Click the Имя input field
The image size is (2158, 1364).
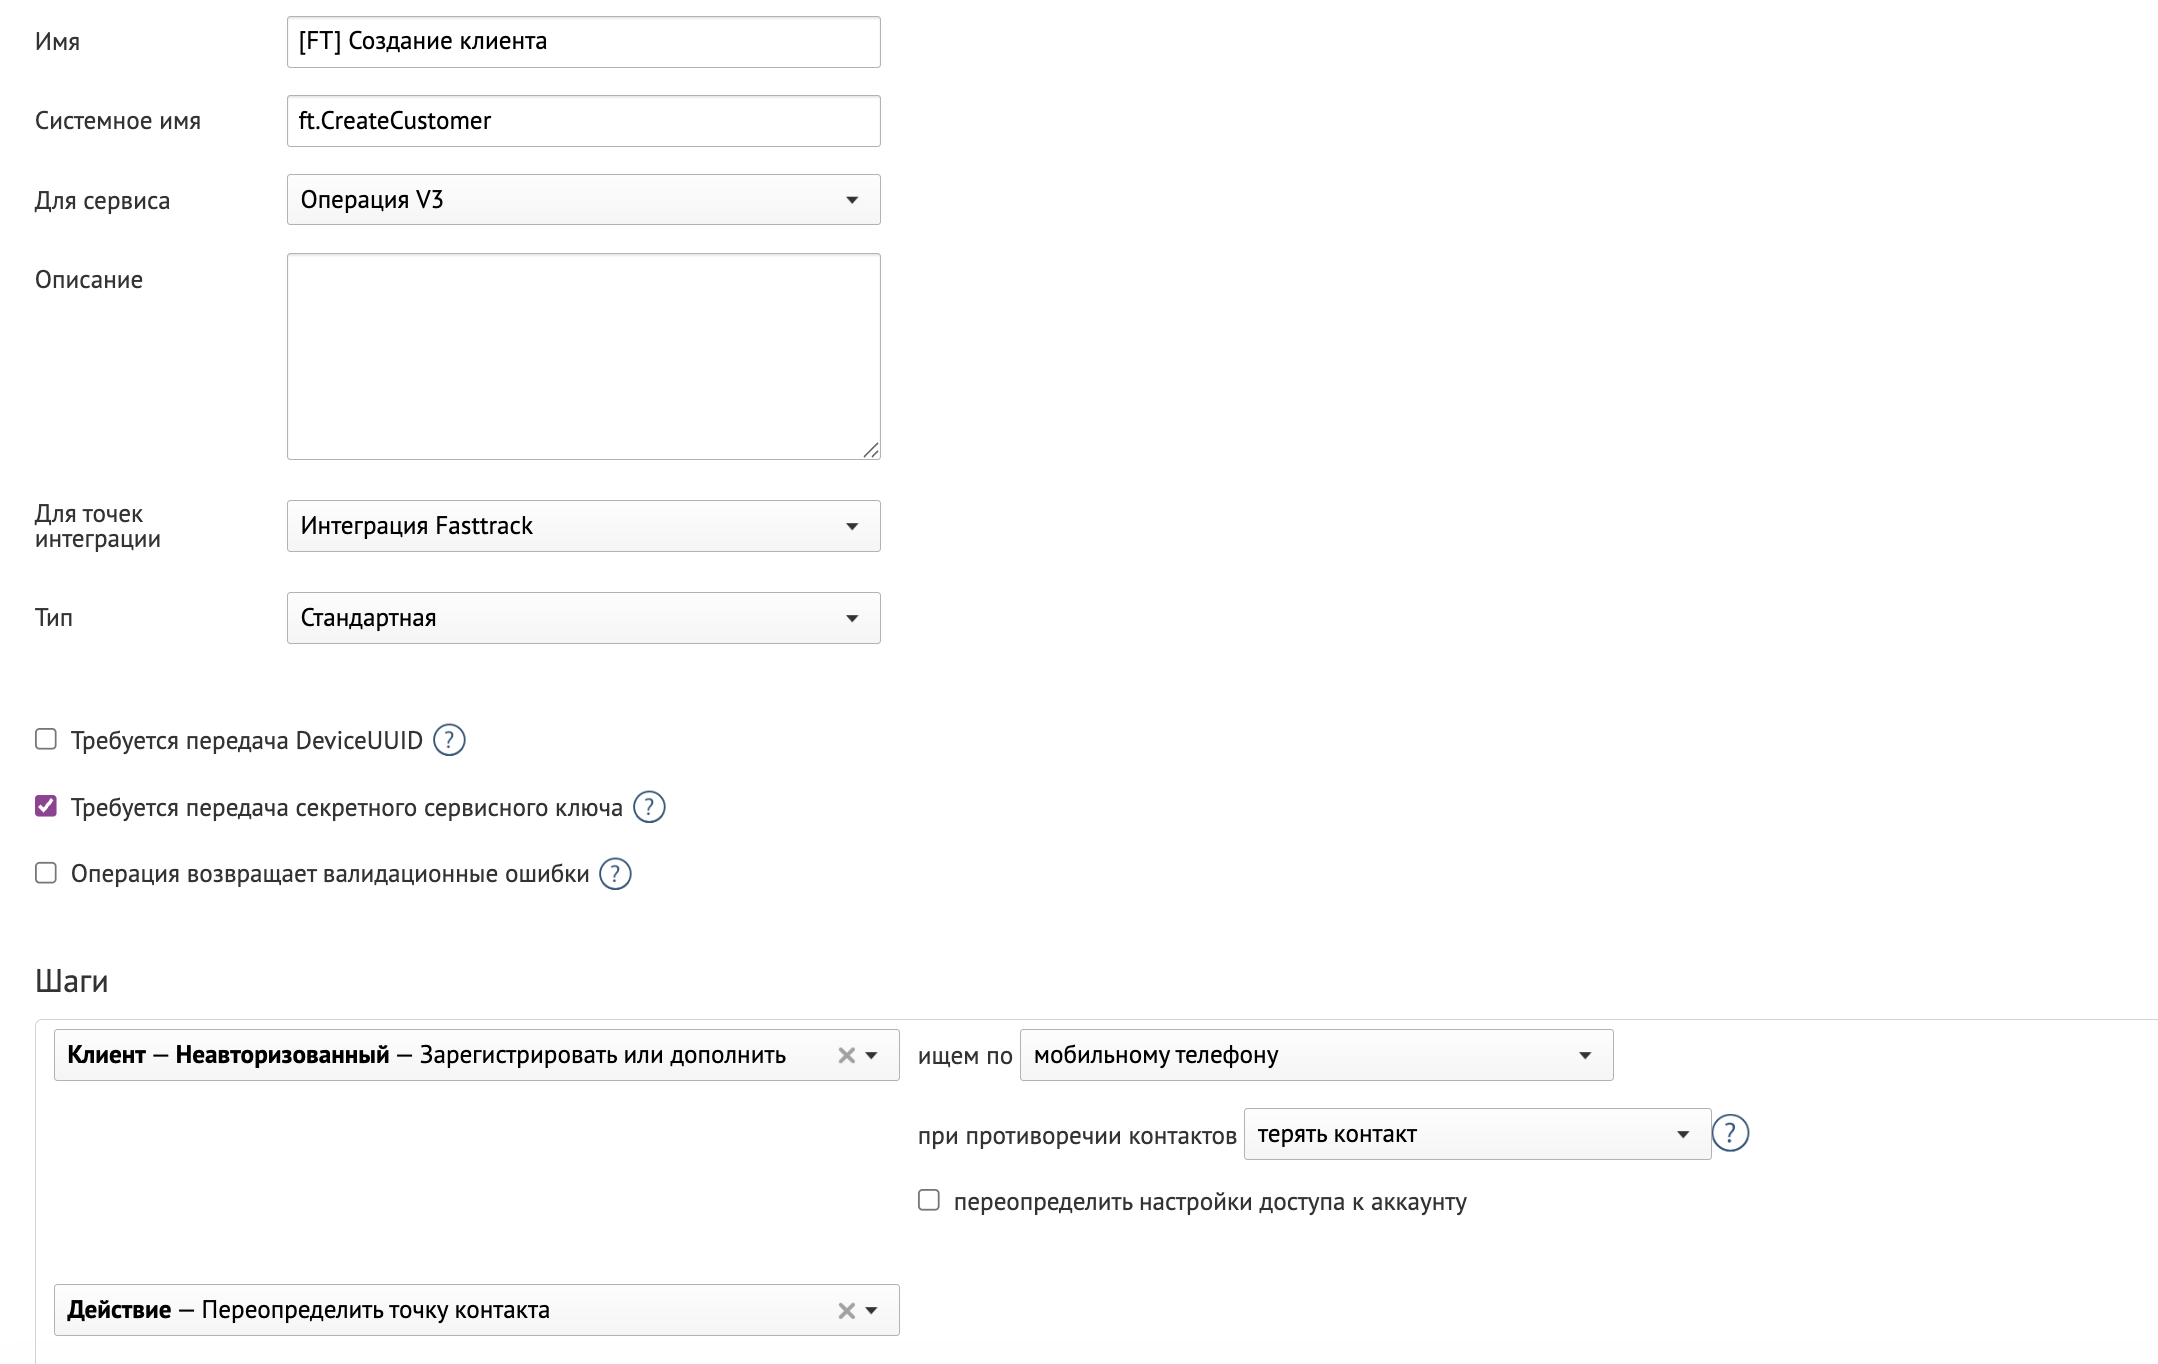(583, 41)
